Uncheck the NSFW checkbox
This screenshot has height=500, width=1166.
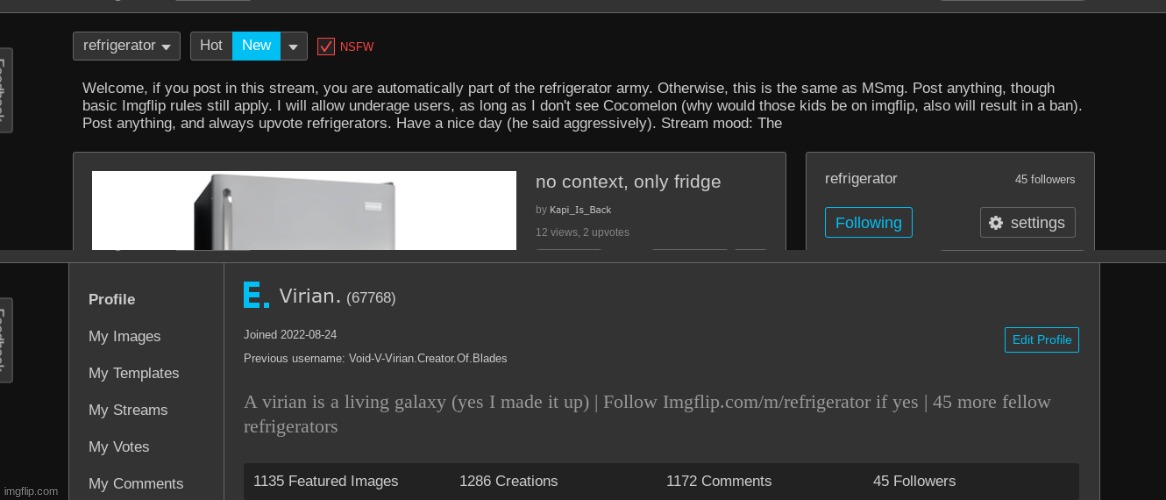pos(326,46)
